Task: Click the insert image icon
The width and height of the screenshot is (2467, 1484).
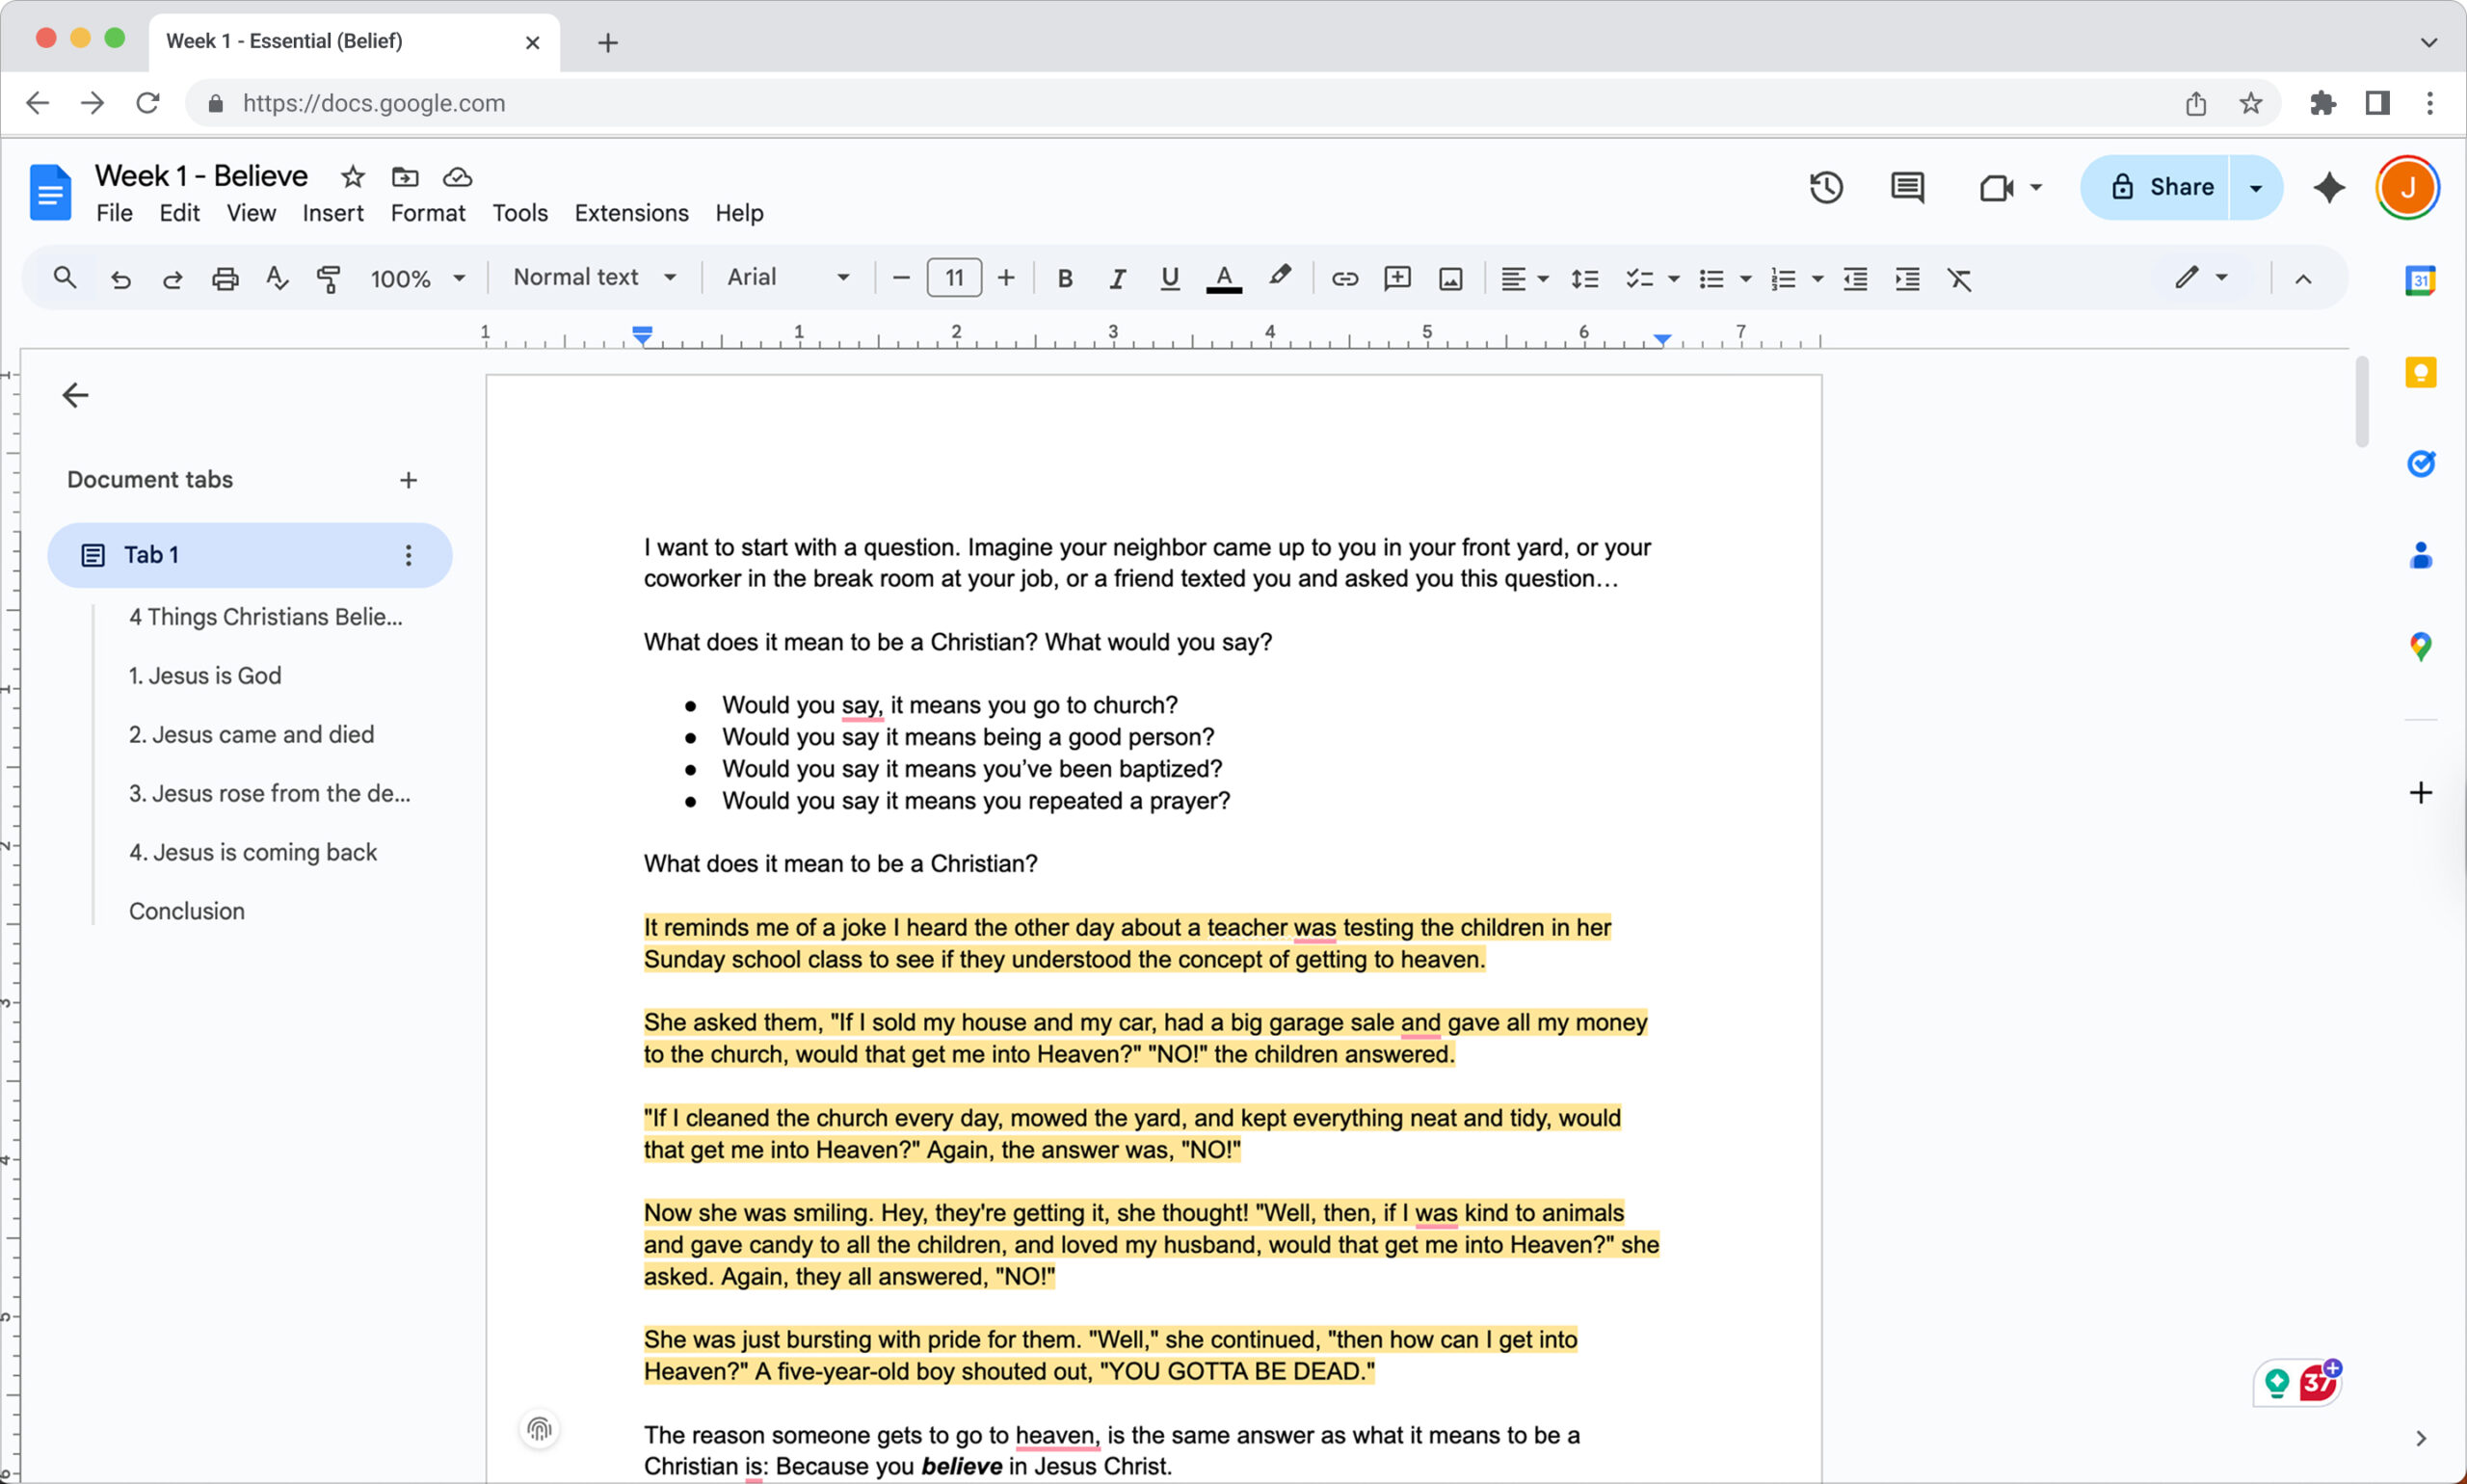Action: click(x=1450, y=278)
